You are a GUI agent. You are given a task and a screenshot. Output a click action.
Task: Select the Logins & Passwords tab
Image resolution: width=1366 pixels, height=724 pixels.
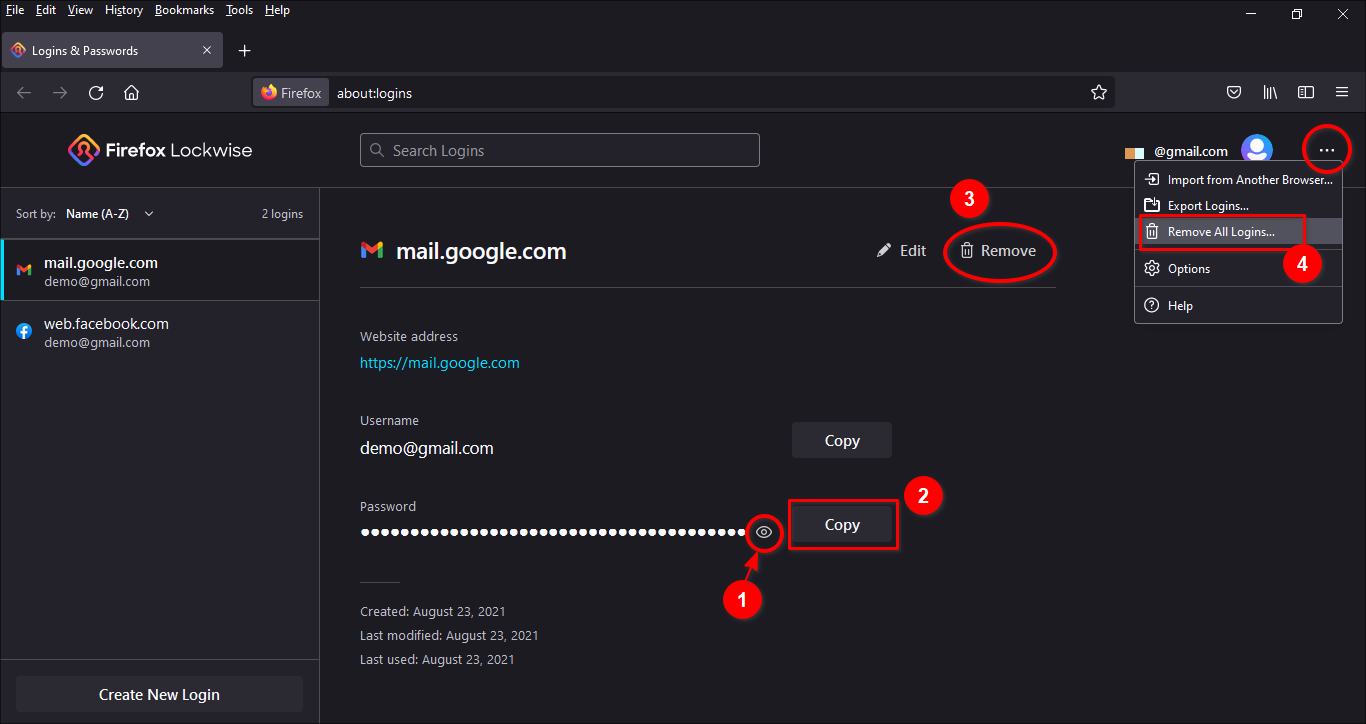111,51
